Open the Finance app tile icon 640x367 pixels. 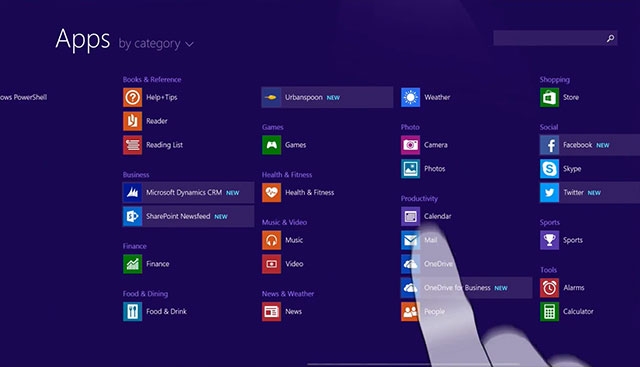point(133,264)
